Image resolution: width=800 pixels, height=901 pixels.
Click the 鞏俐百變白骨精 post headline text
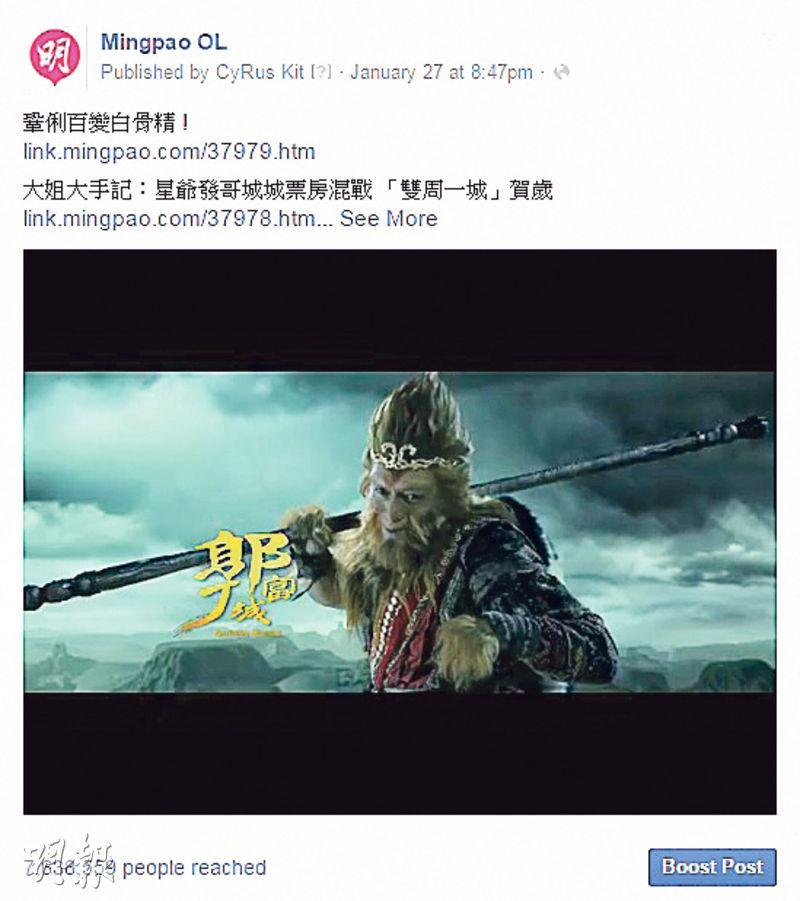click(106, 123)
